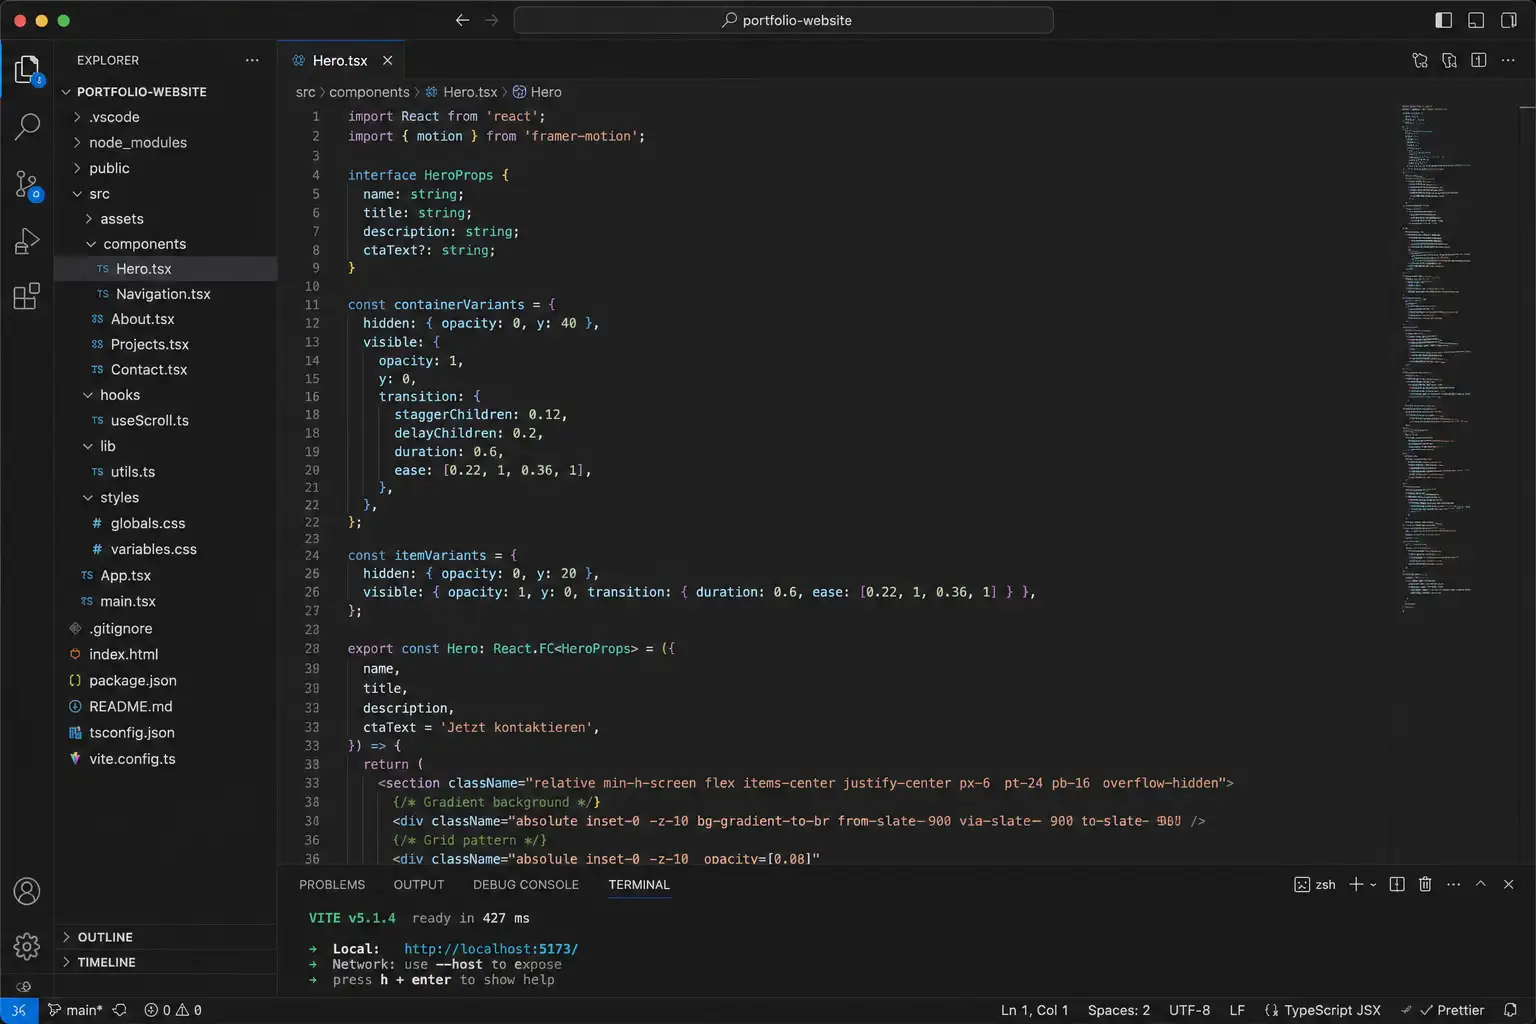Viewport: 1536px width, 1024px height.
Task: Click the components breadcrumb segment
Action: click(x=369, y=92)
